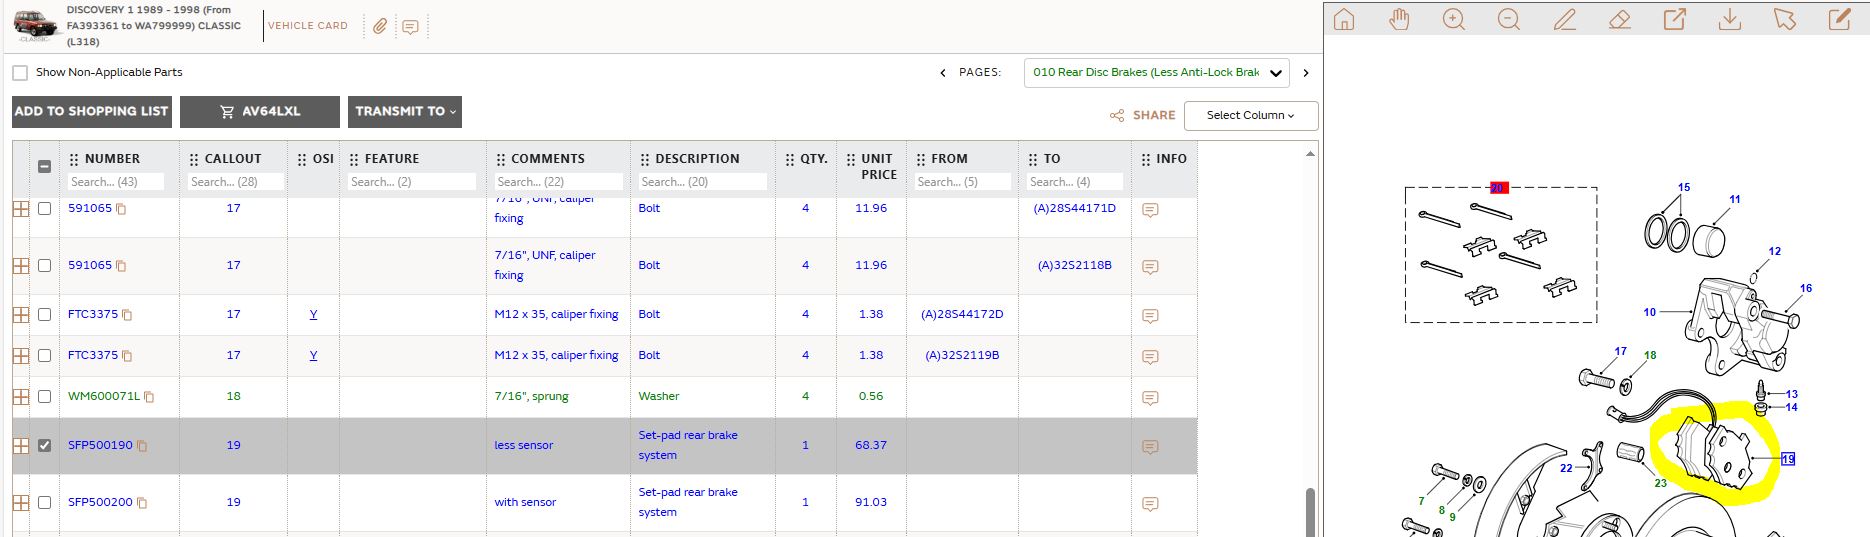Select the eraser tool
Screen dimensions: 1870x537
[x=1620, y=20]
